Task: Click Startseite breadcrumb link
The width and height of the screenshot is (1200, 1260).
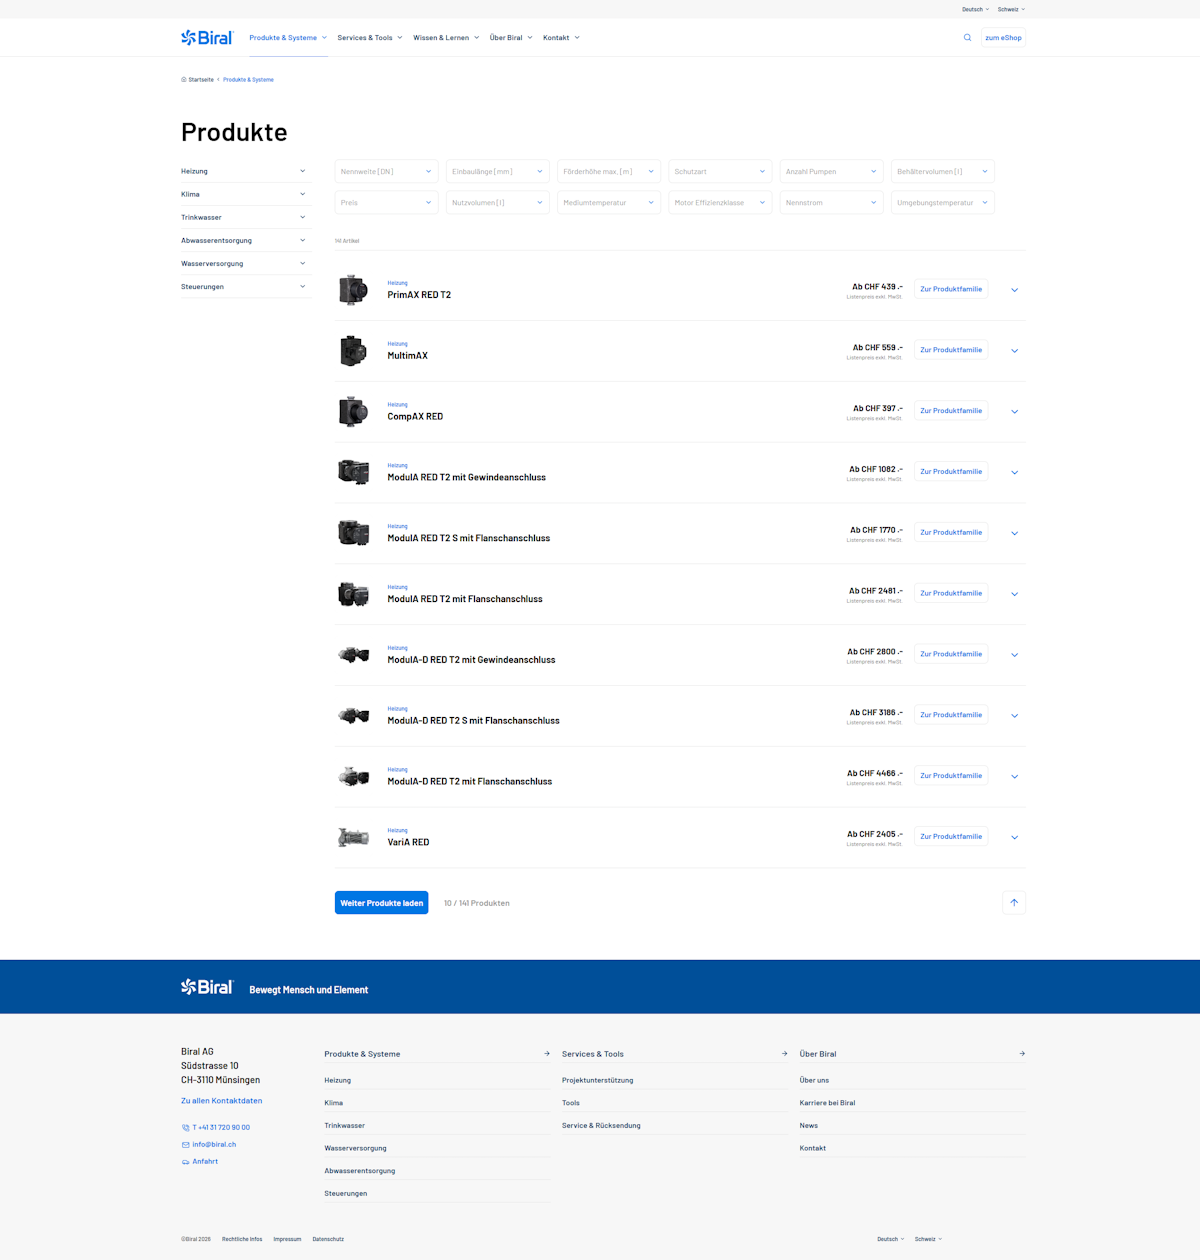Action: coord(201,80)
